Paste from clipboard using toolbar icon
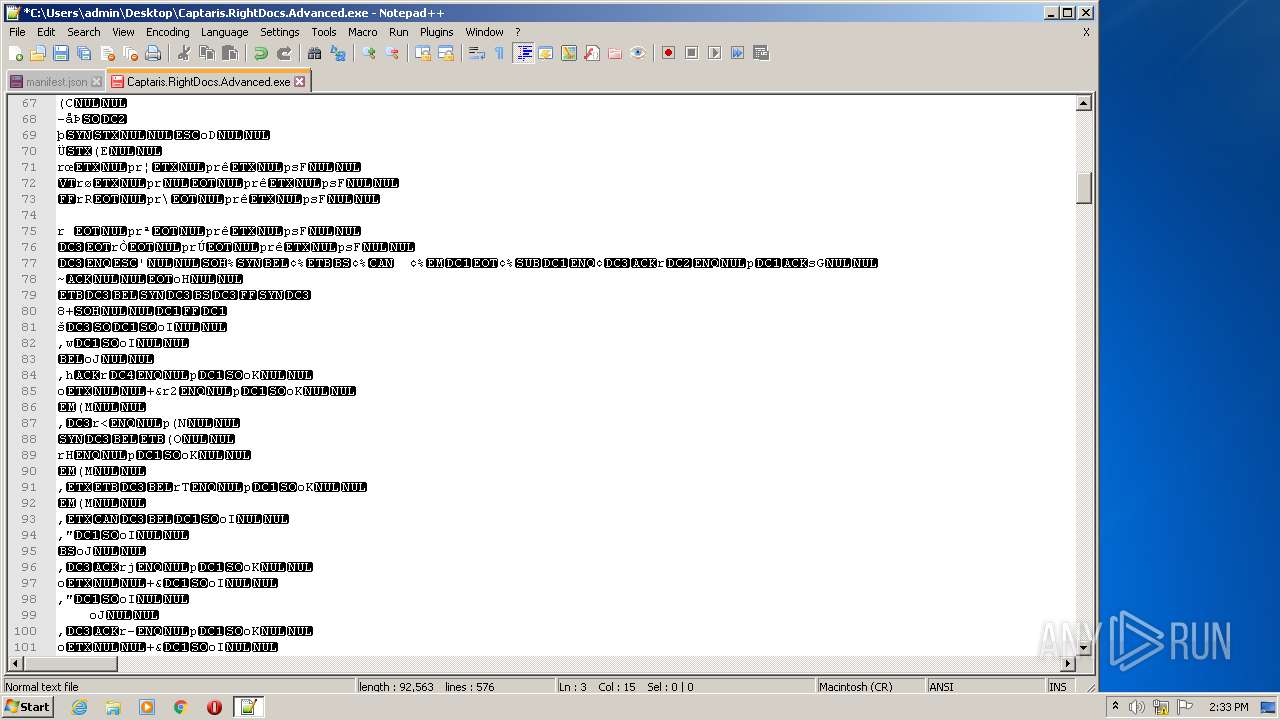Screen dimensions: 1280x720 point(229,53)
